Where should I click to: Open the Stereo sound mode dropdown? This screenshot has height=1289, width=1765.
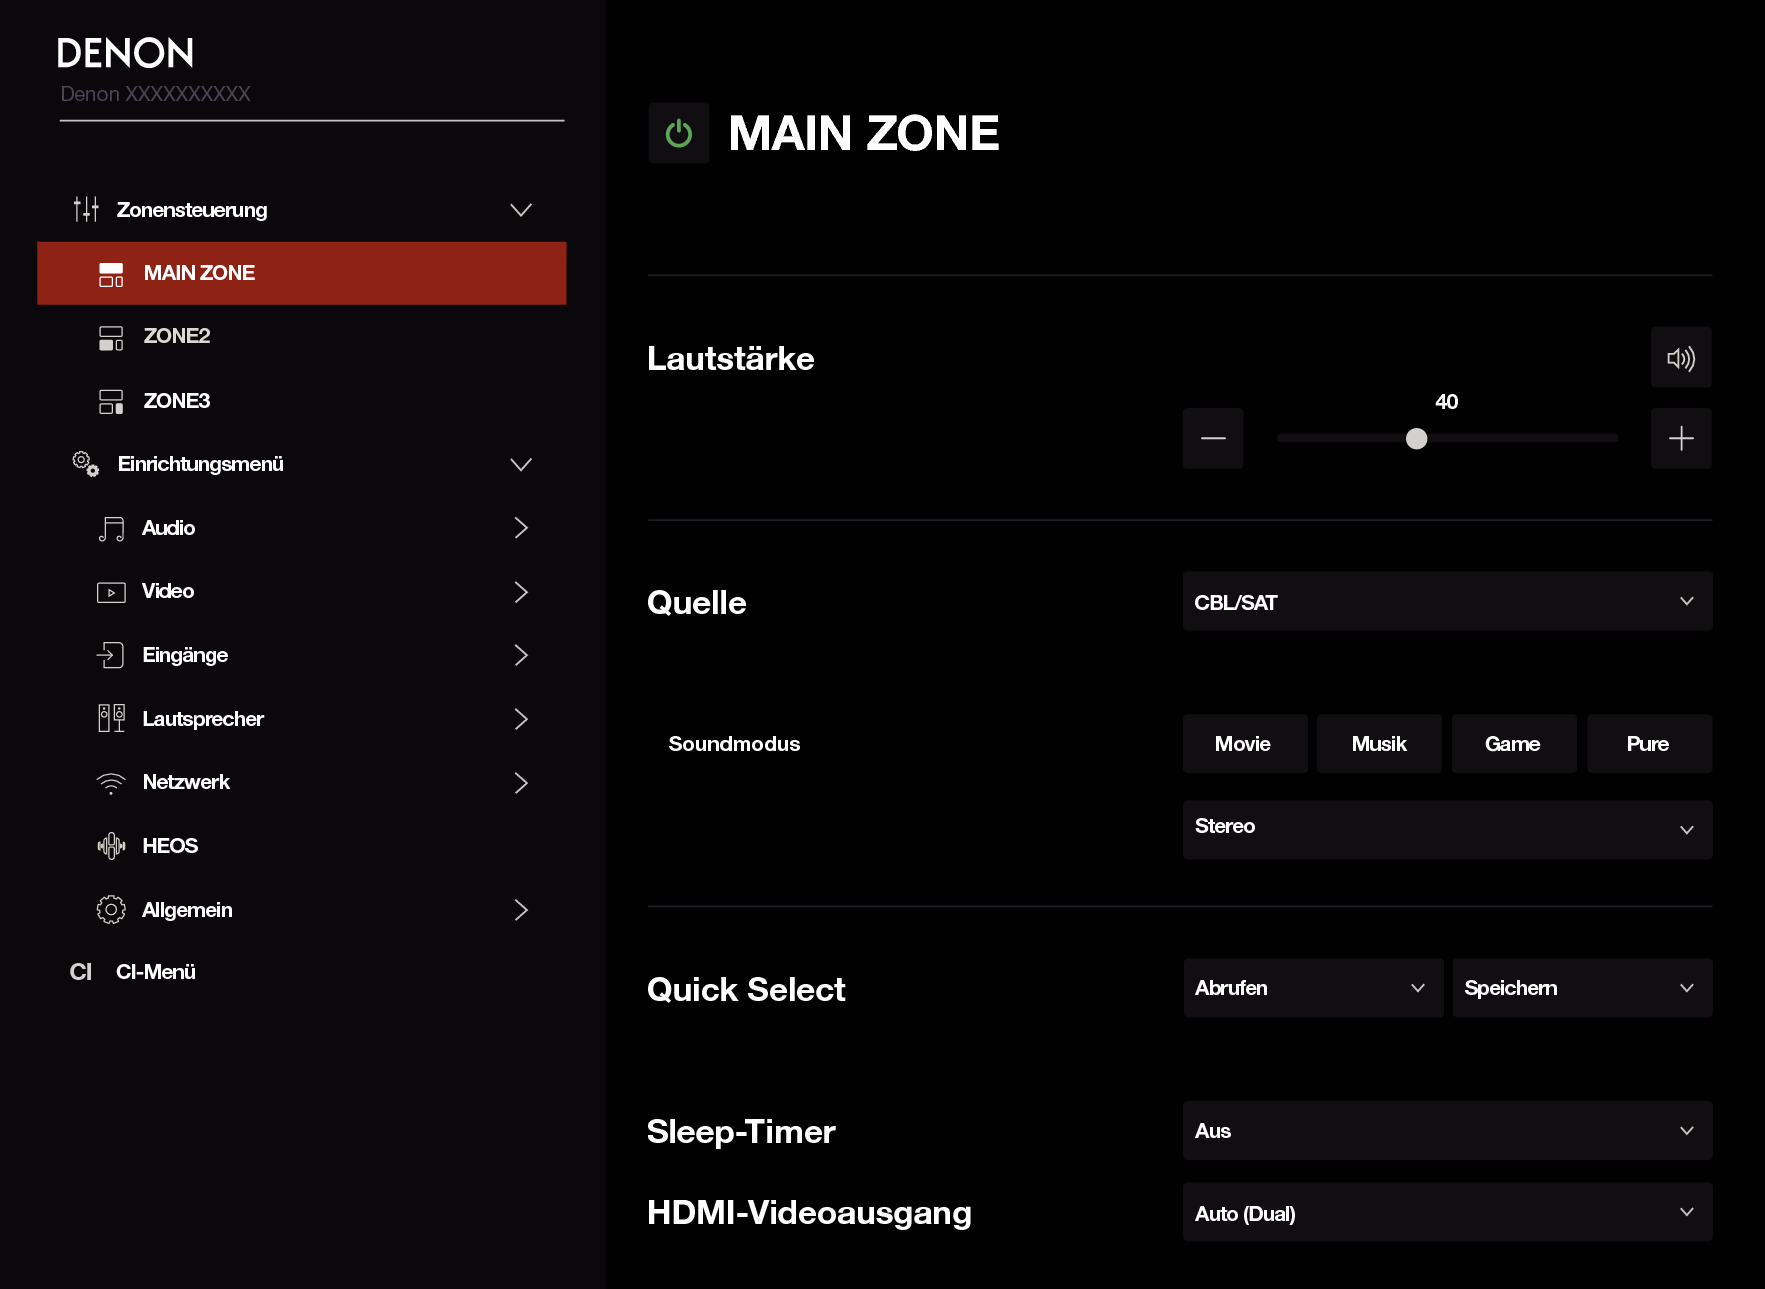1446,829
